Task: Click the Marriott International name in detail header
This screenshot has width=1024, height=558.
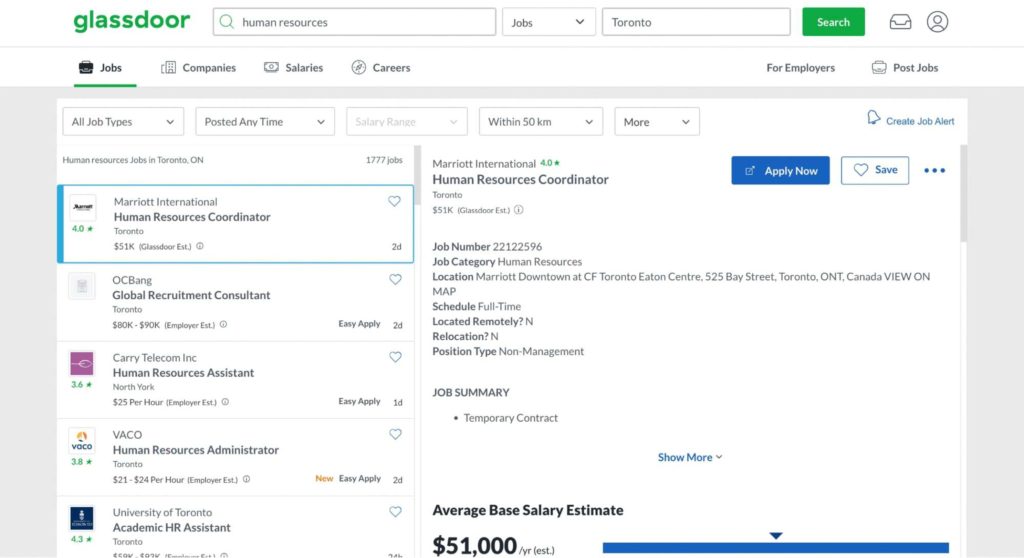Action: [484, 163]
